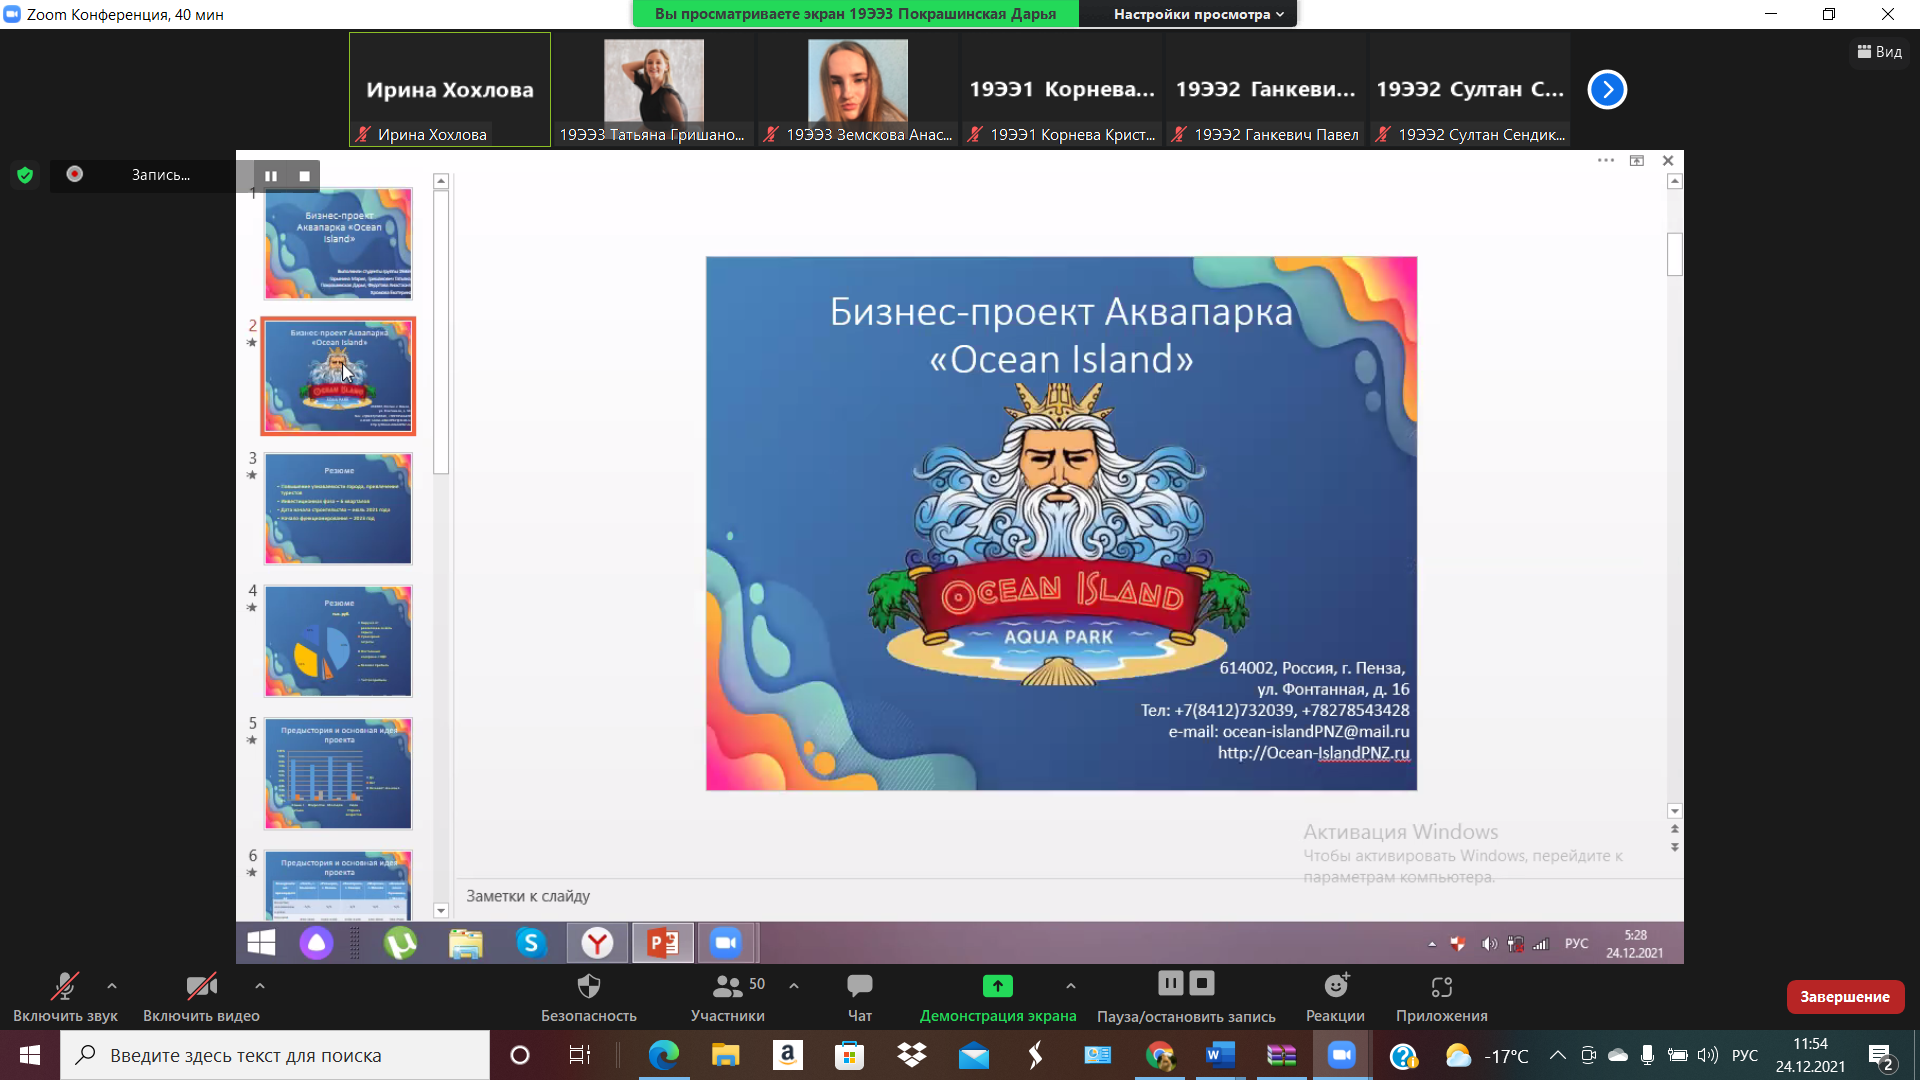Click shared screen uTorrent taskbar icon
This screenshot has height=1080, width=1920.
[x=401, y=943]
